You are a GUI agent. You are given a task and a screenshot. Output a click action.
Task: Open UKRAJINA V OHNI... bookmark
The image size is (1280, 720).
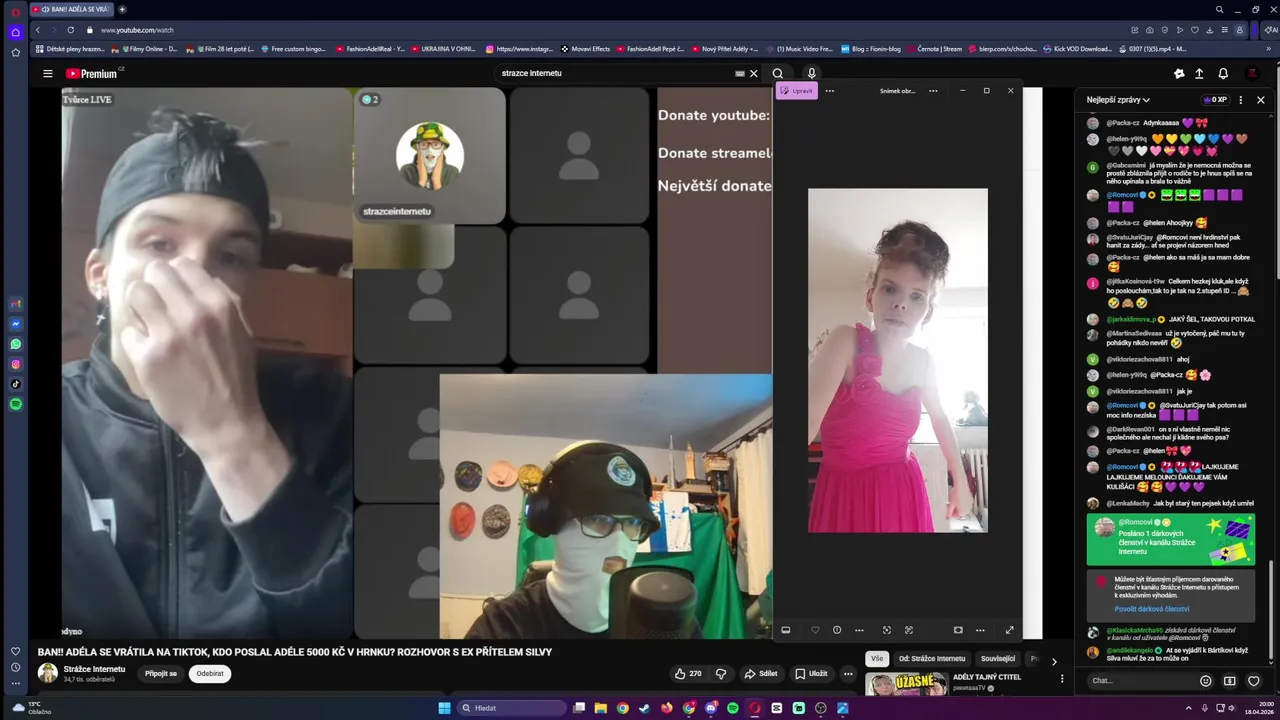point(443,49)
